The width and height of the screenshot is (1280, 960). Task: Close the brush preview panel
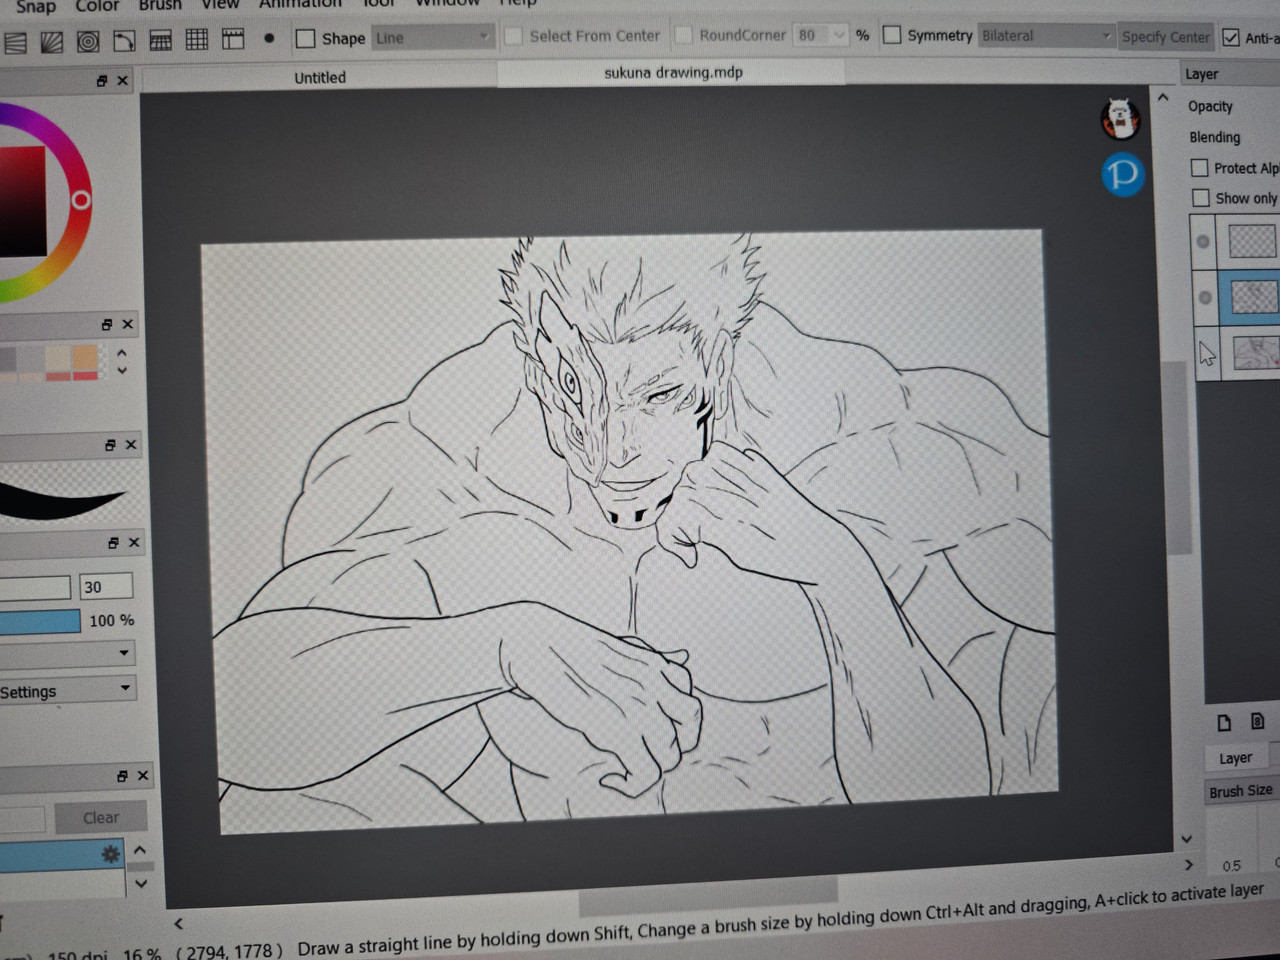(131, 444)
